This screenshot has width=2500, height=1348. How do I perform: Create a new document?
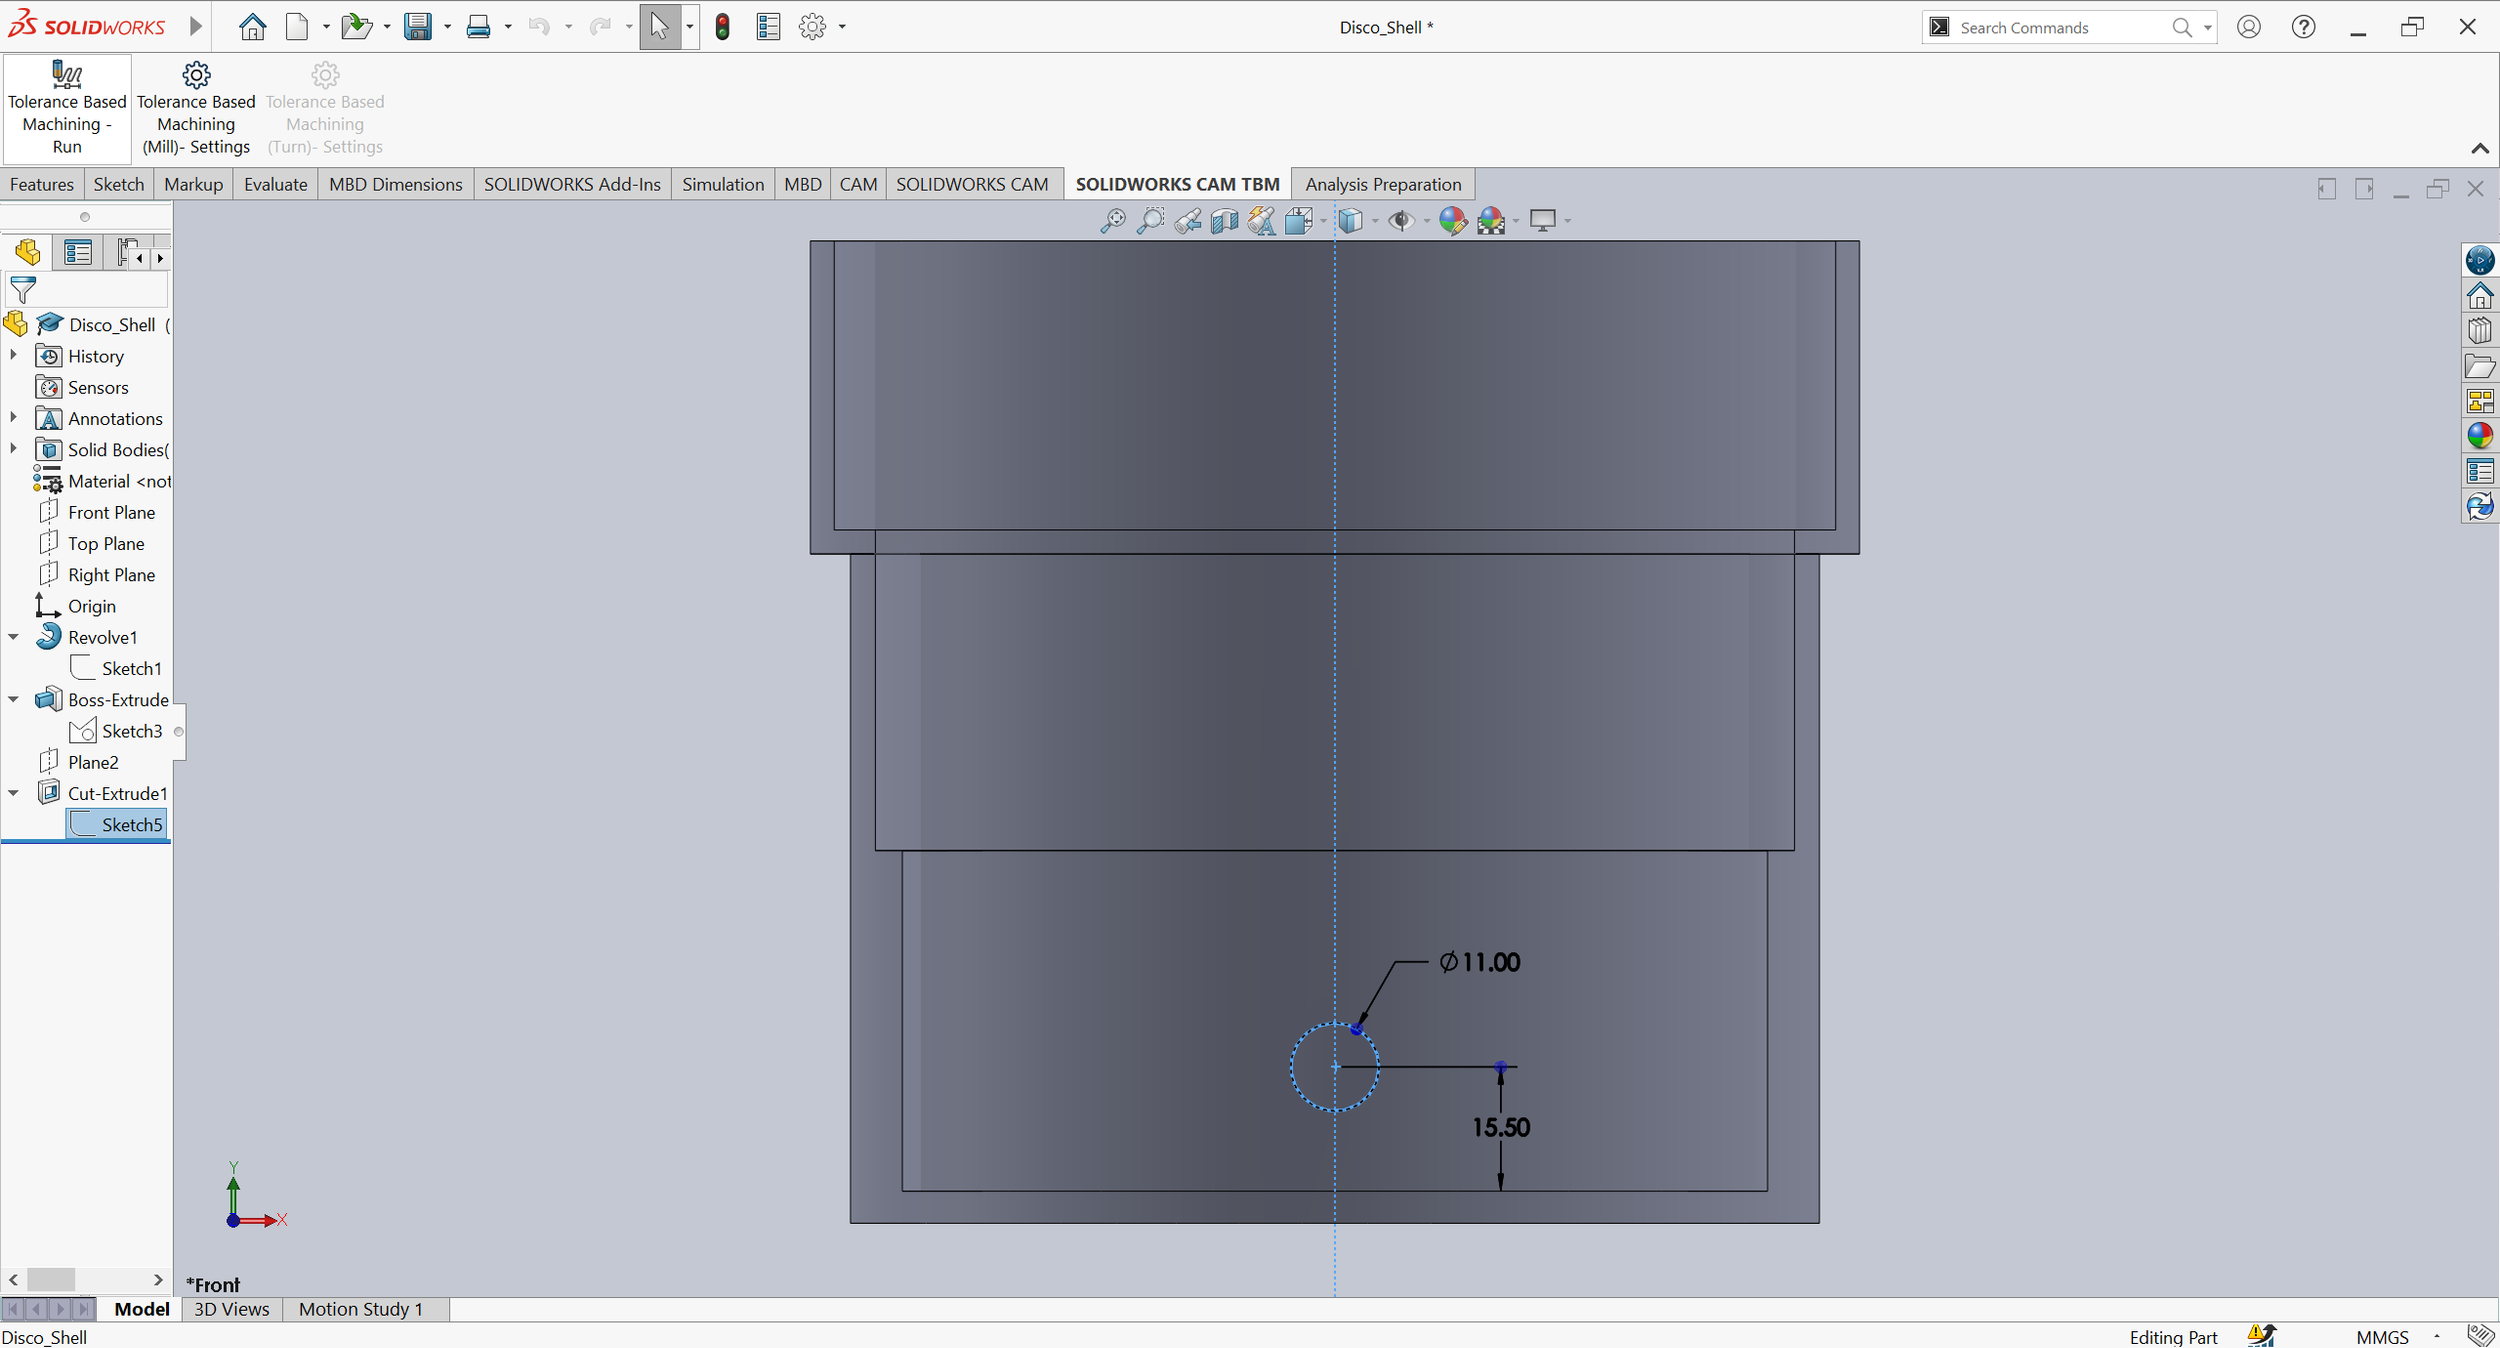tap(297, 27)
